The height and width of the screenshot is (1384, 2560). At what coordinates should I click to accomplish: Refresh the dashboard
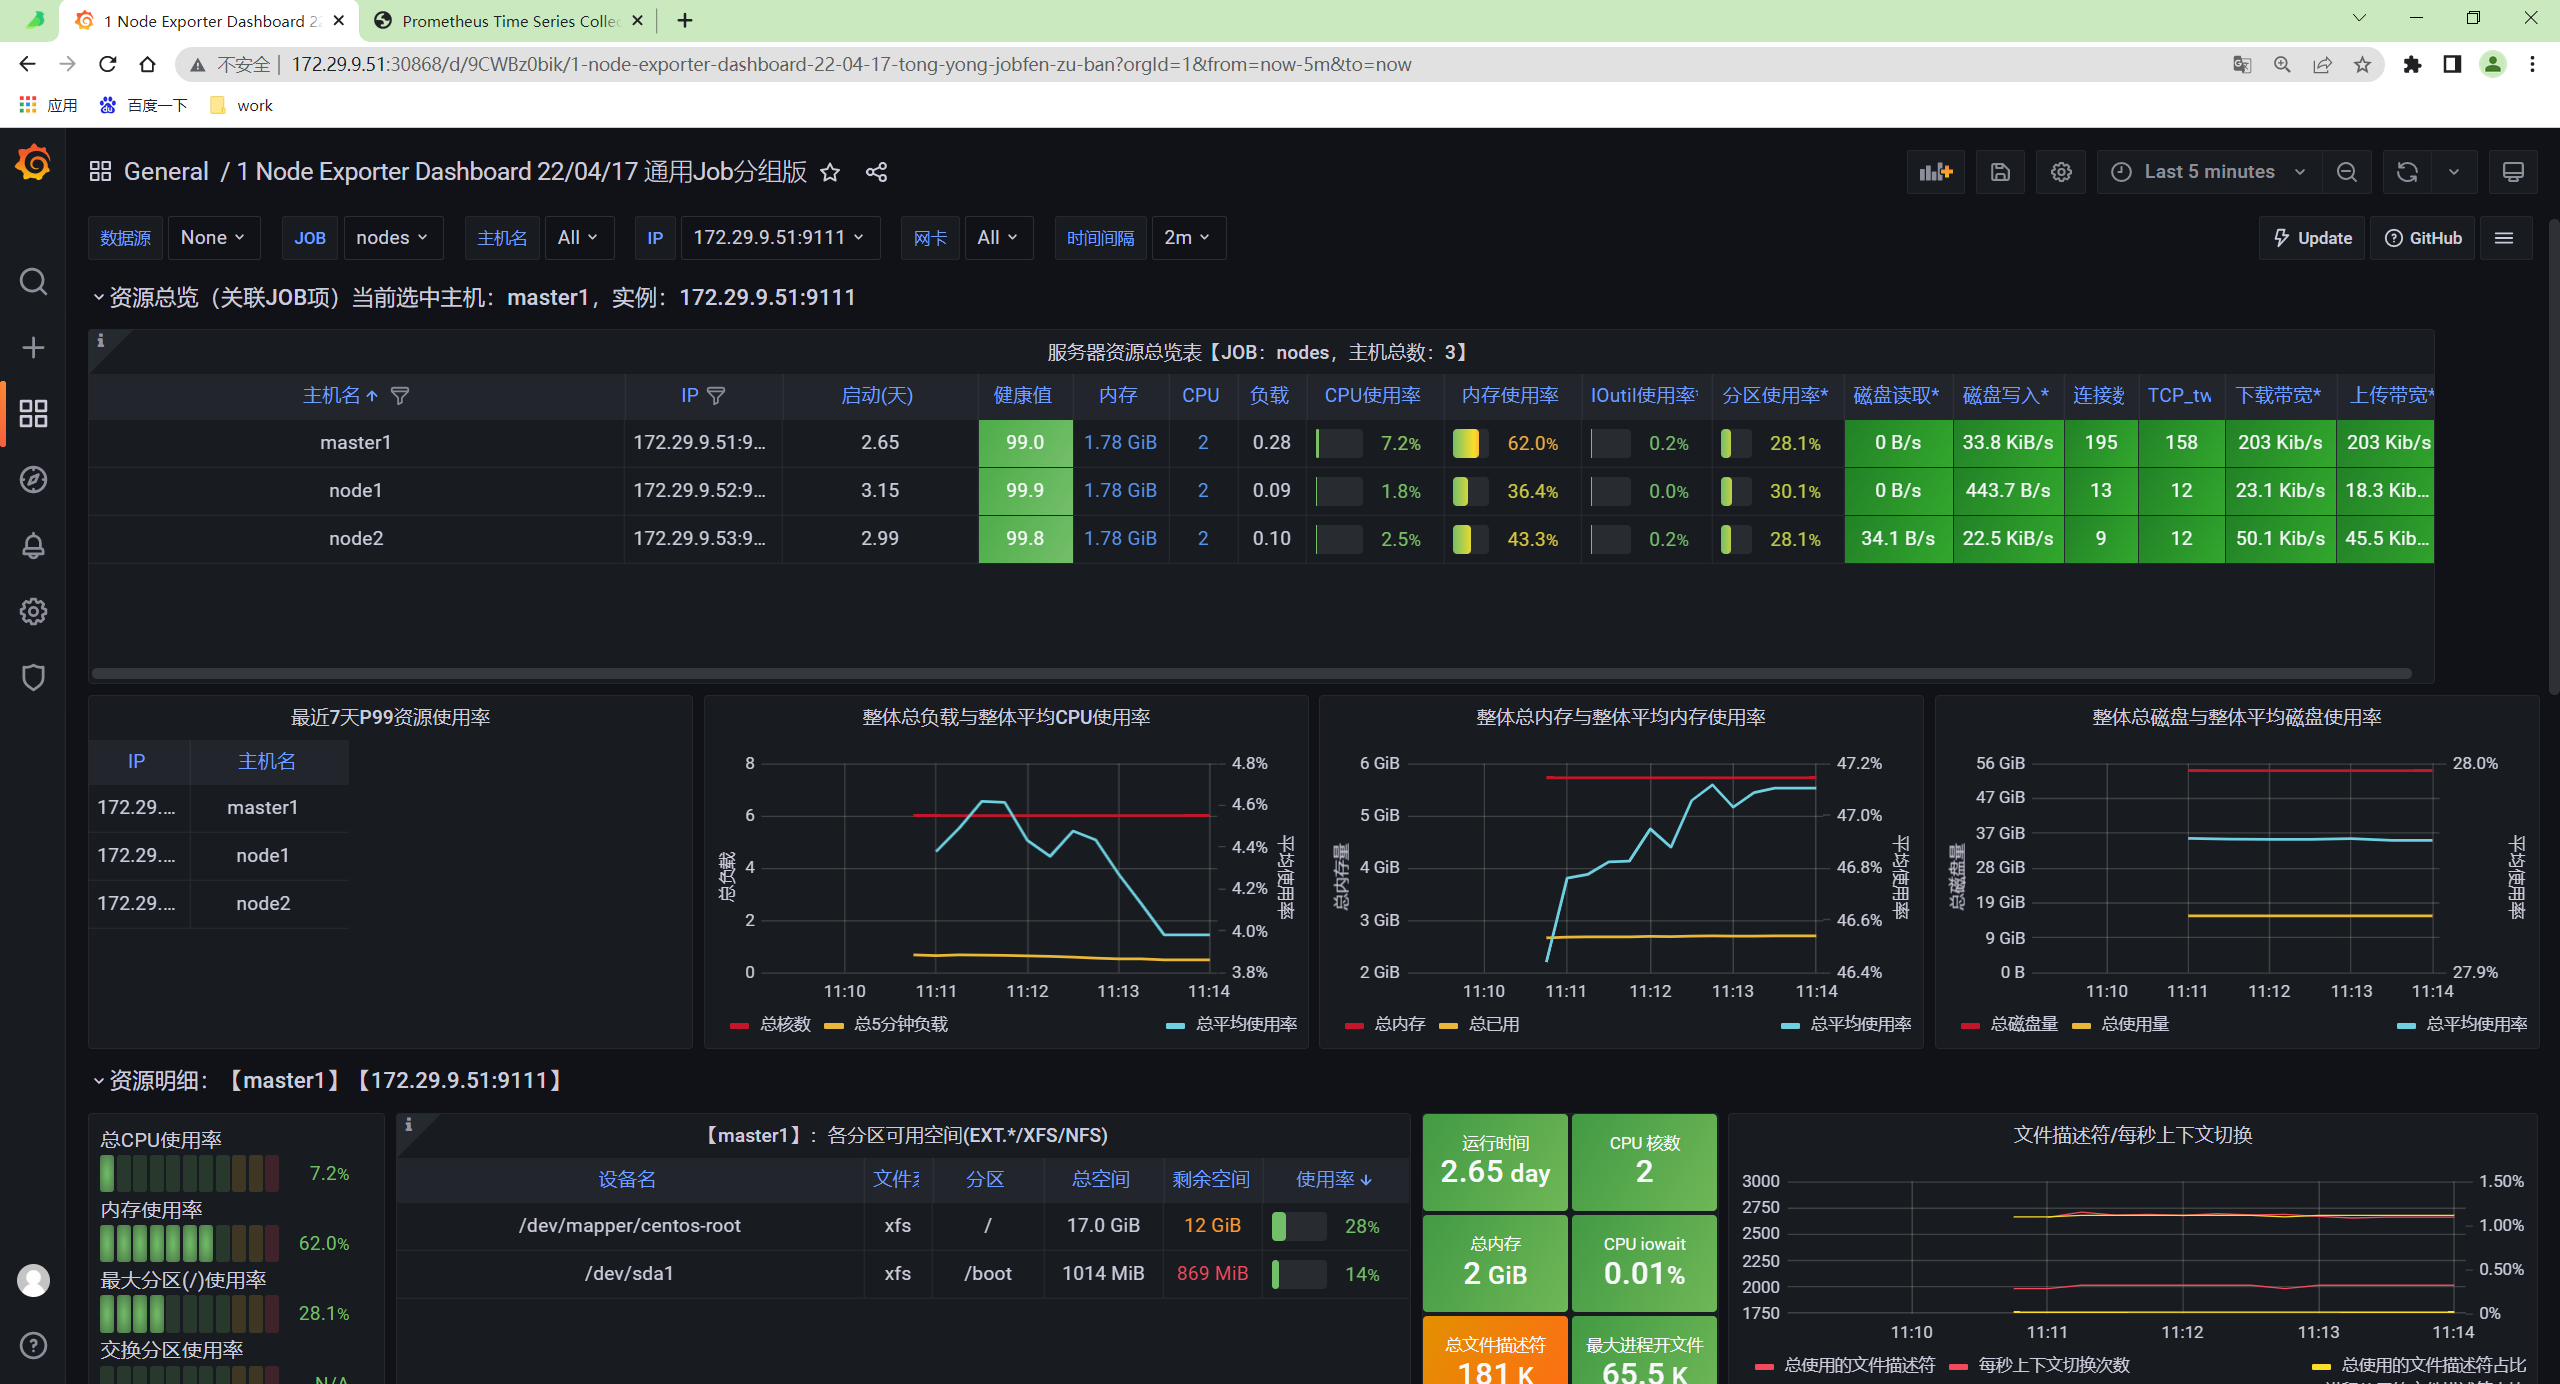click(x=2407, y=172)
